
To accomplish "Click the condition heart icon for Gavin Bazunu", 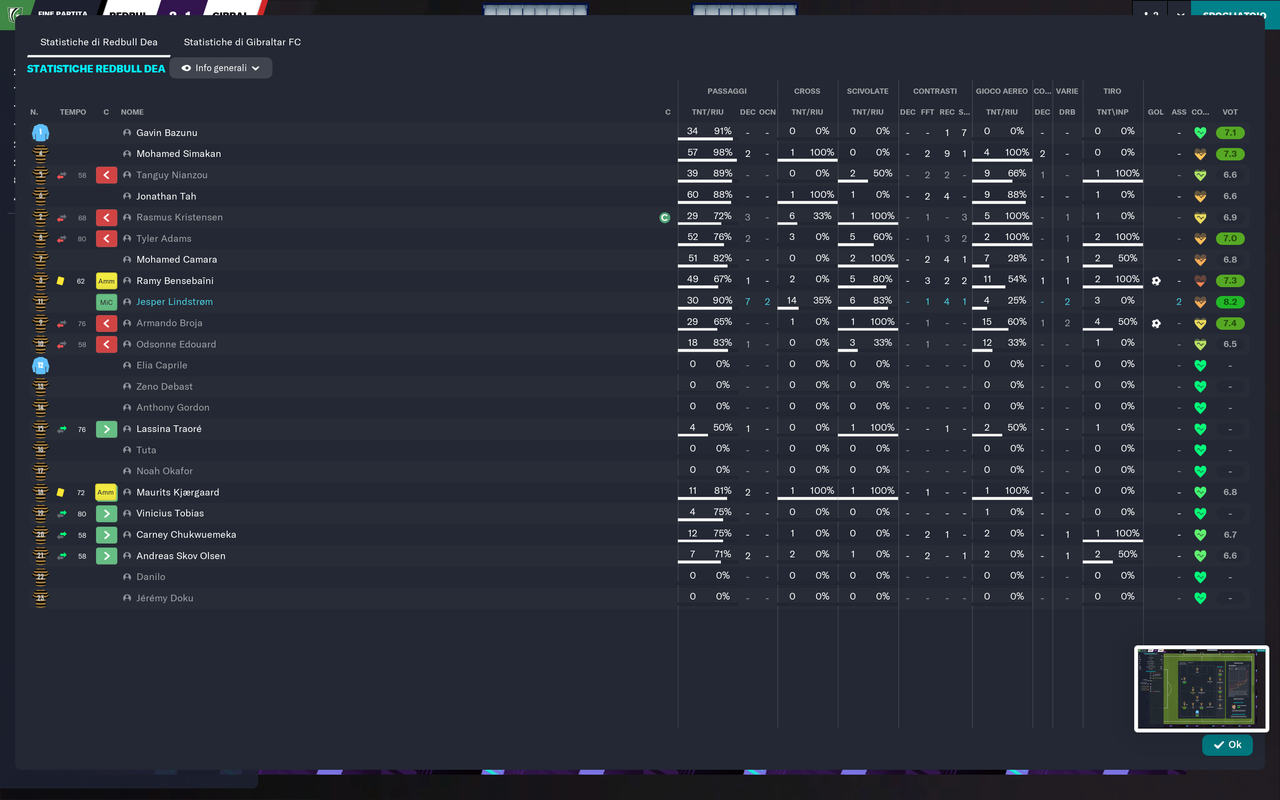I will click(1200, 133).
